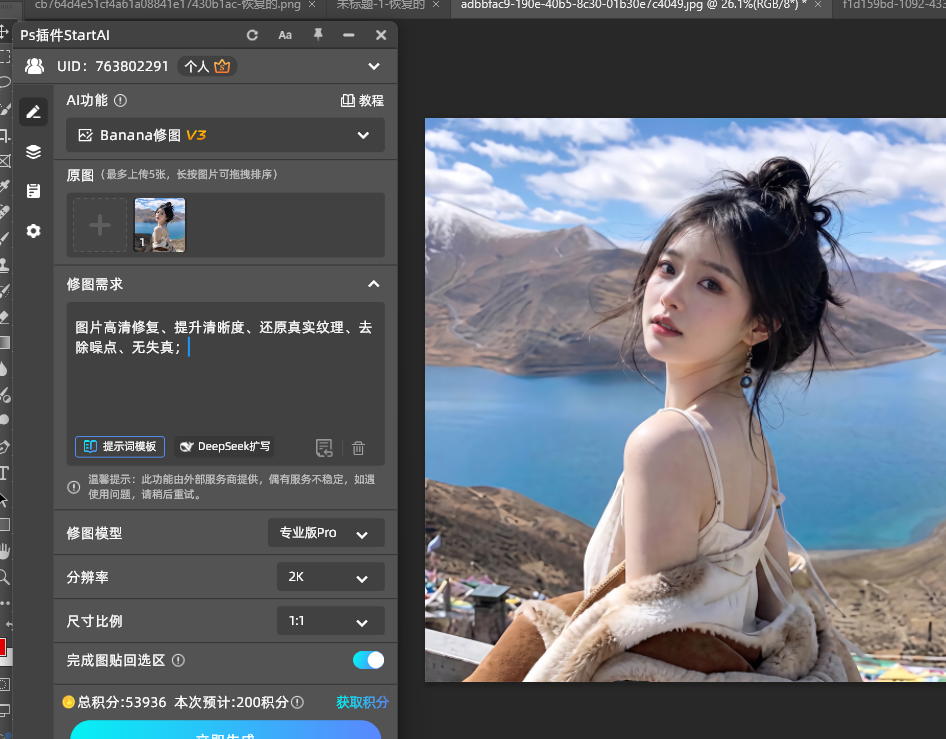Open the Banana修图 V3 function dropdown
Screen dimensions: 946x739
[x=225, y=135]
